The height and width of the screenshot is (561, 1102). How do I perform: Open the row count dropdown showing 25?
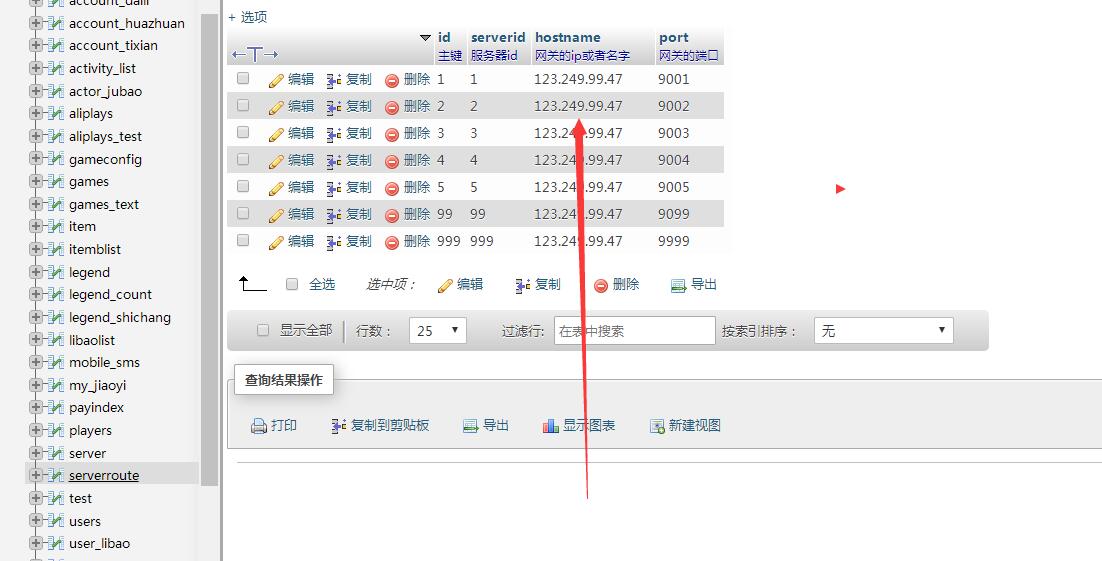click(x=437, y=331)
